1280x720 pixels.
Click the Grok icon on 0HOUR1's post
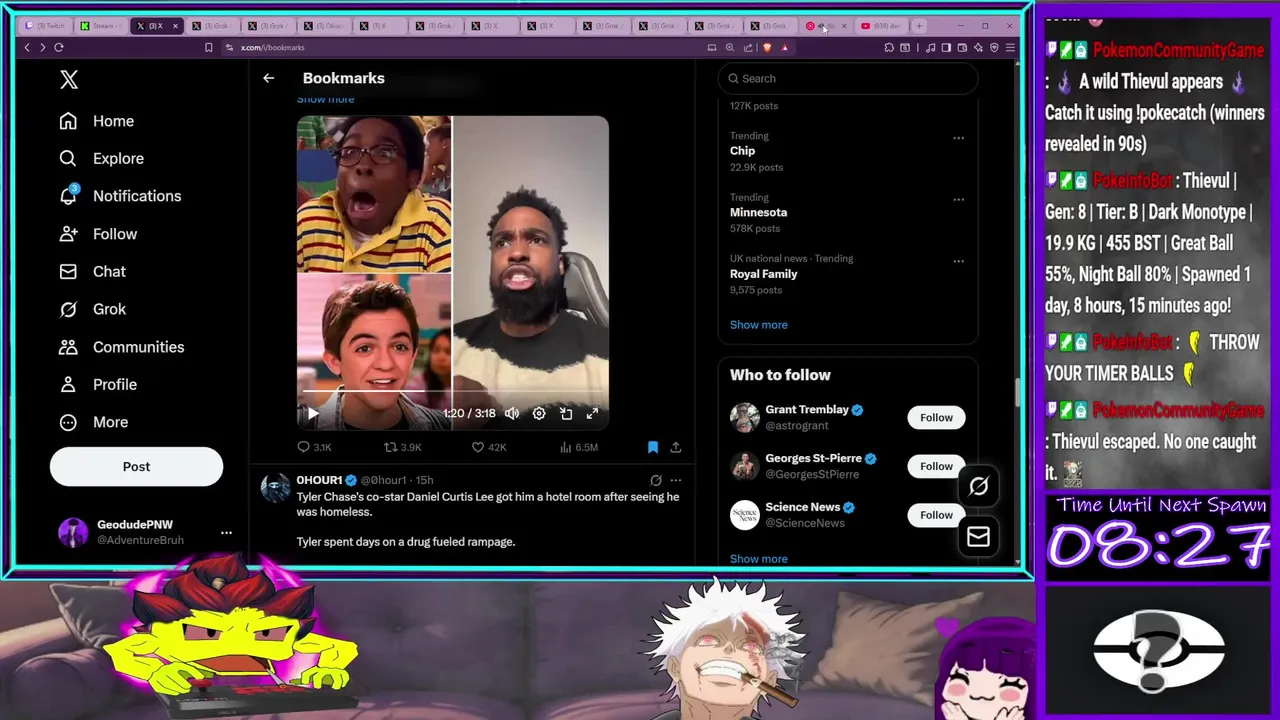[655, 480]
